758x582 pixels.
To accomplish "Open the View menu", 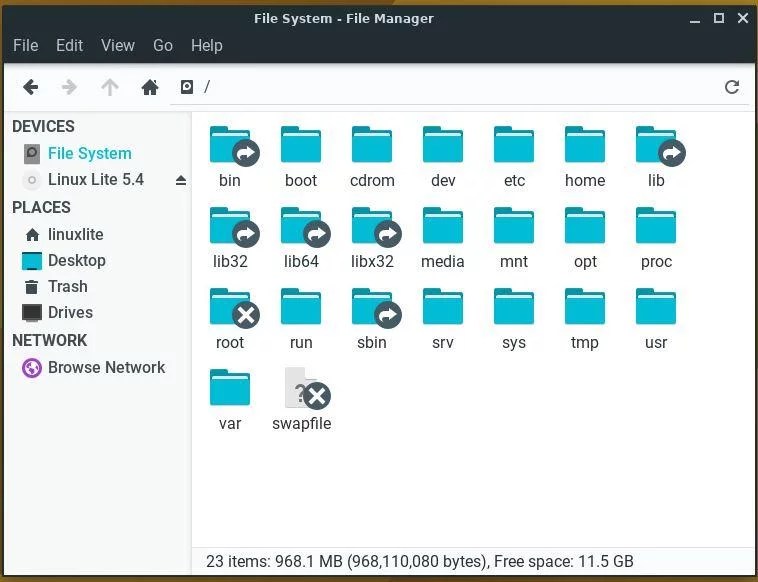I will coord(117,45).
